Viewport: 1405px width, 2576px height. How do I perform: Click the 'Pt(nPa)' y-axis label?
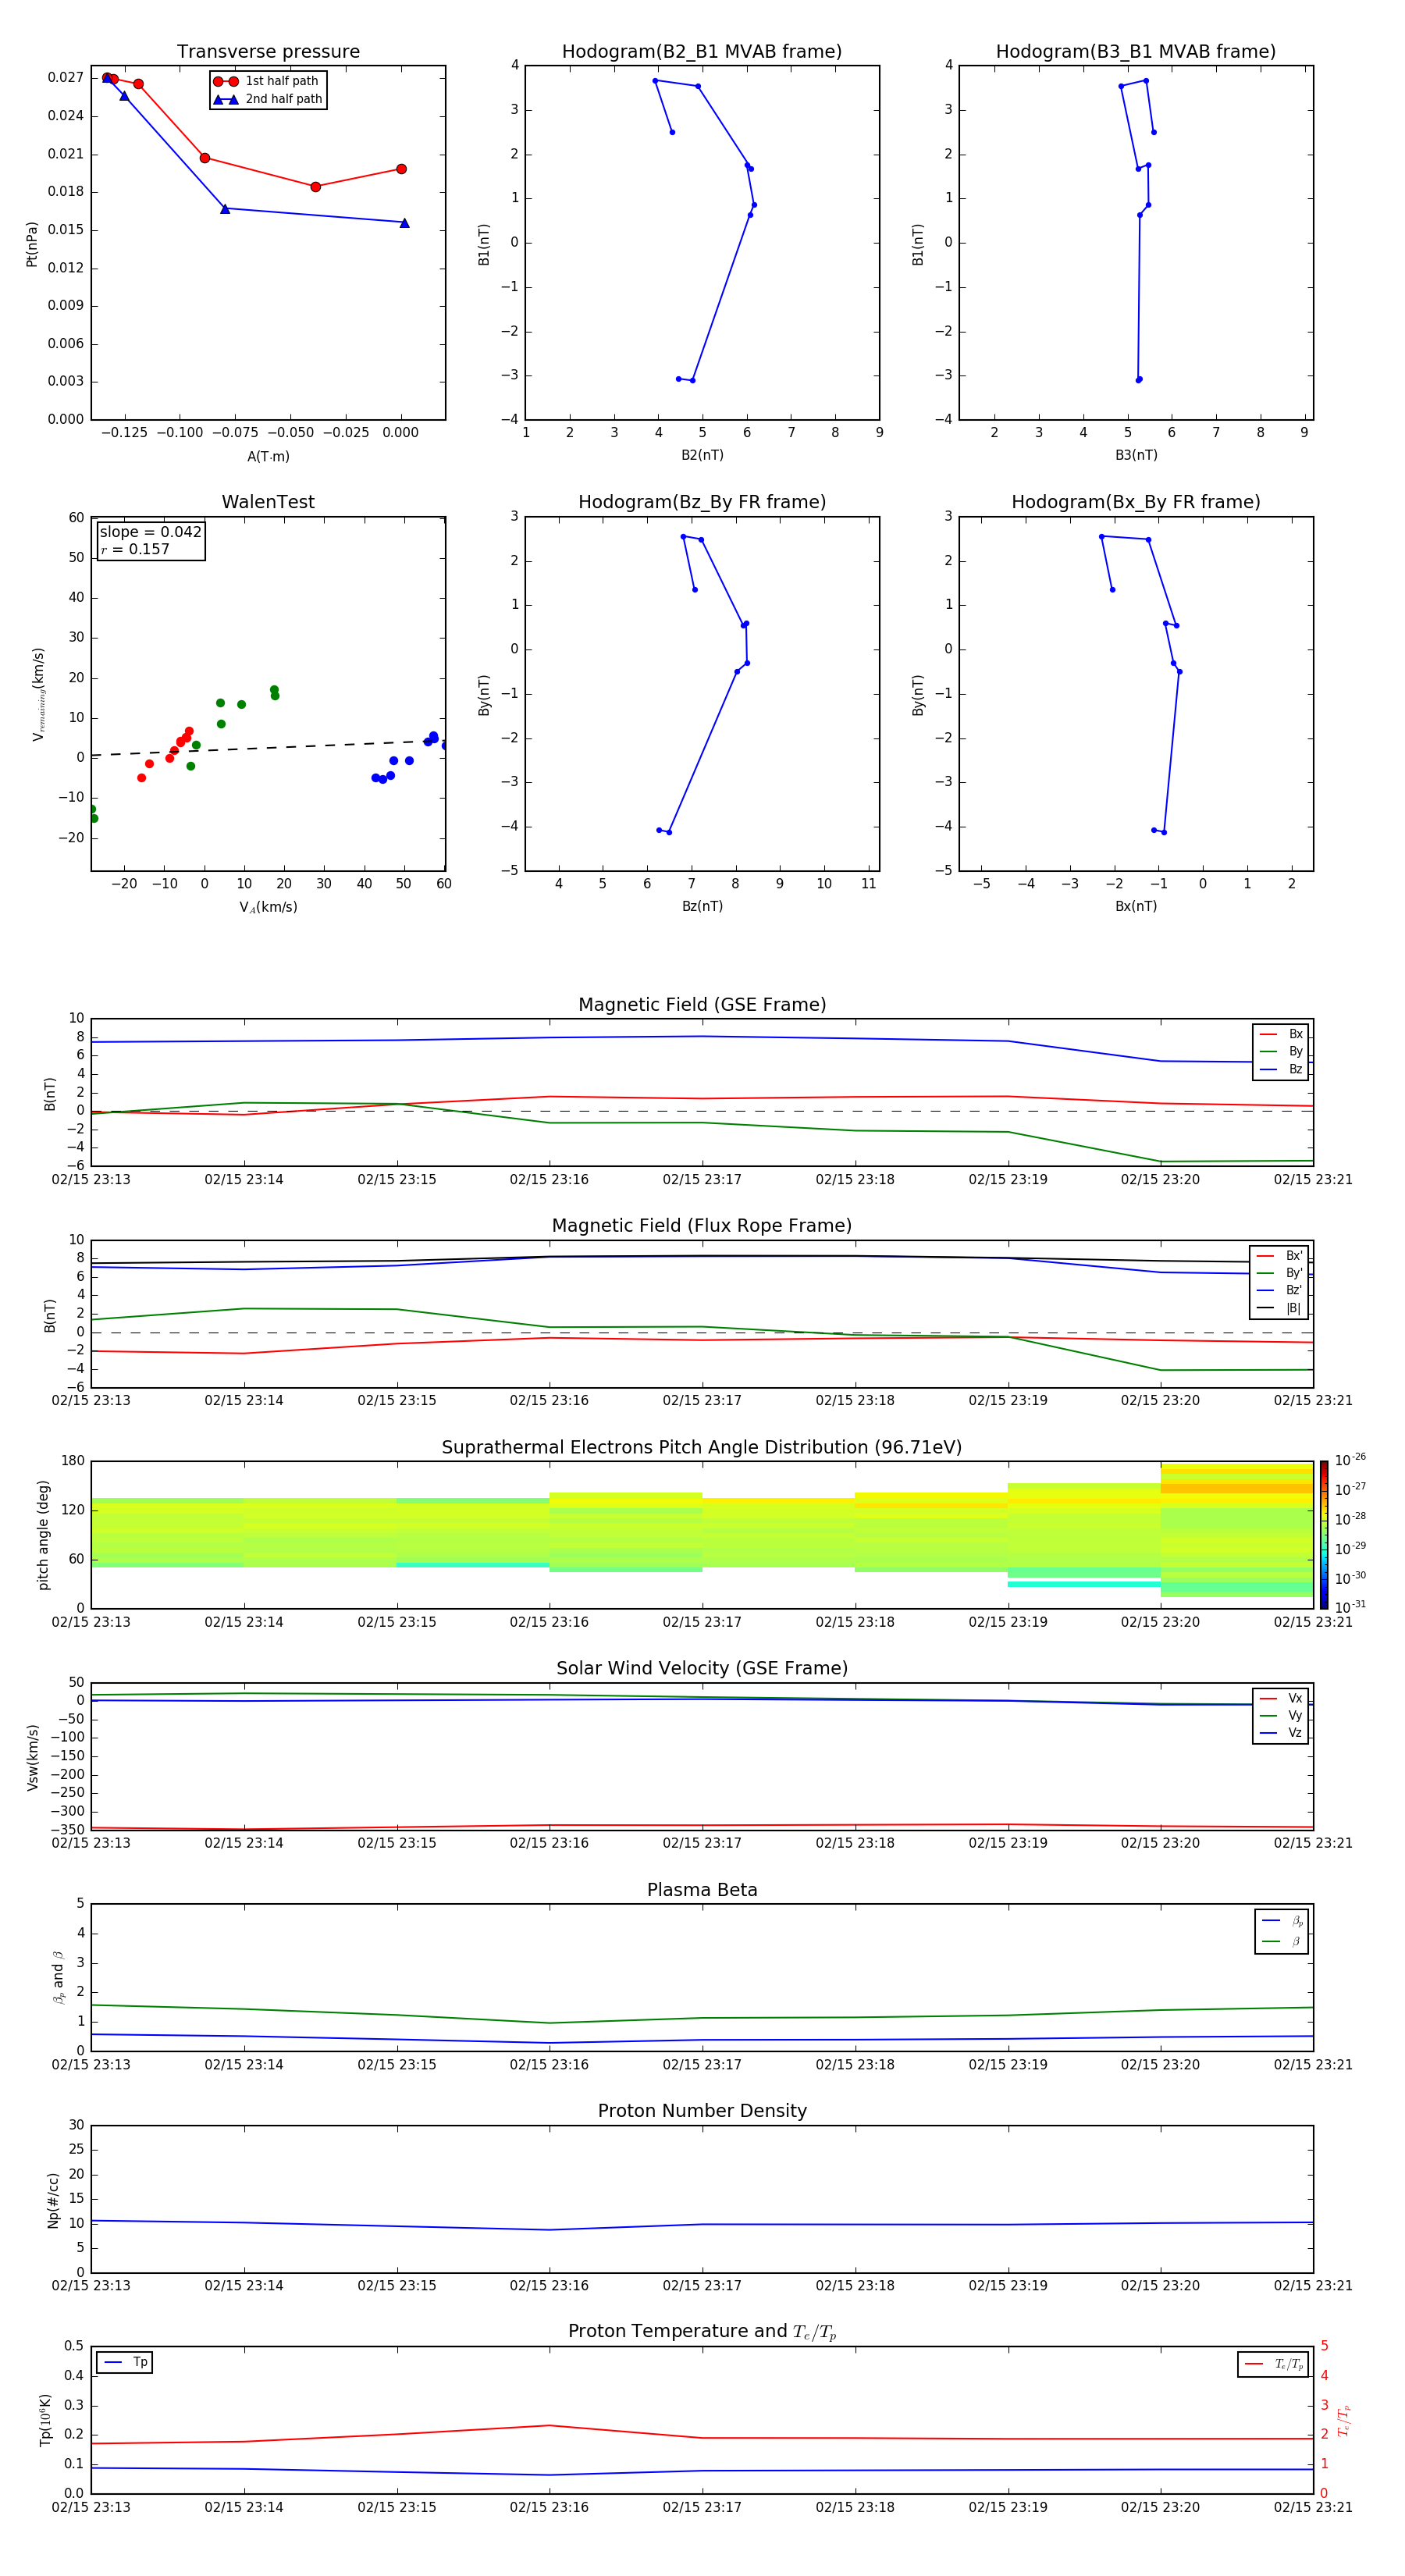coord(32,244)
